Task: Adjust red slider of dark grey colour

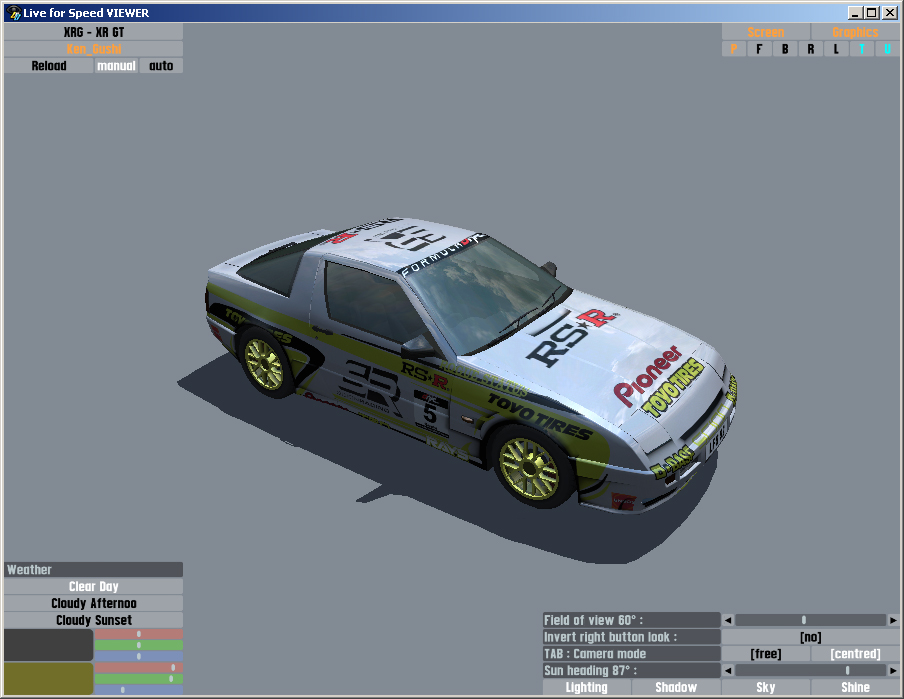Action: [x=138, y=634]
